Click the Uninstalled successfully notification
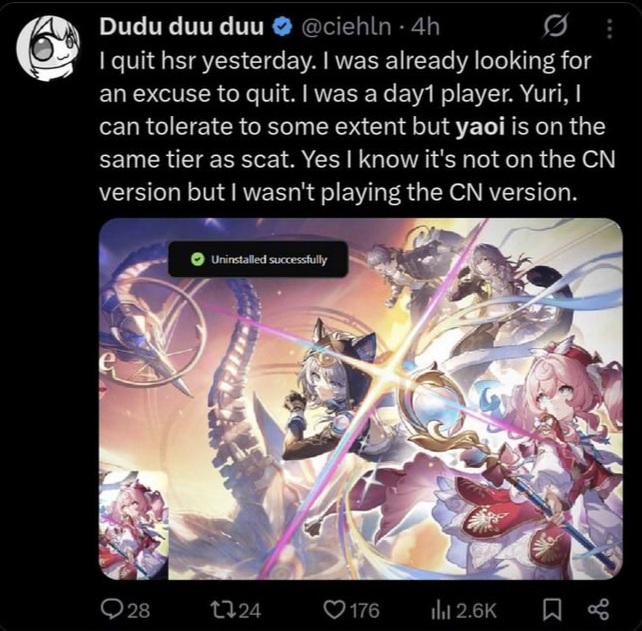The height and width of the screenshot is (631, 642). coord(258,259)
